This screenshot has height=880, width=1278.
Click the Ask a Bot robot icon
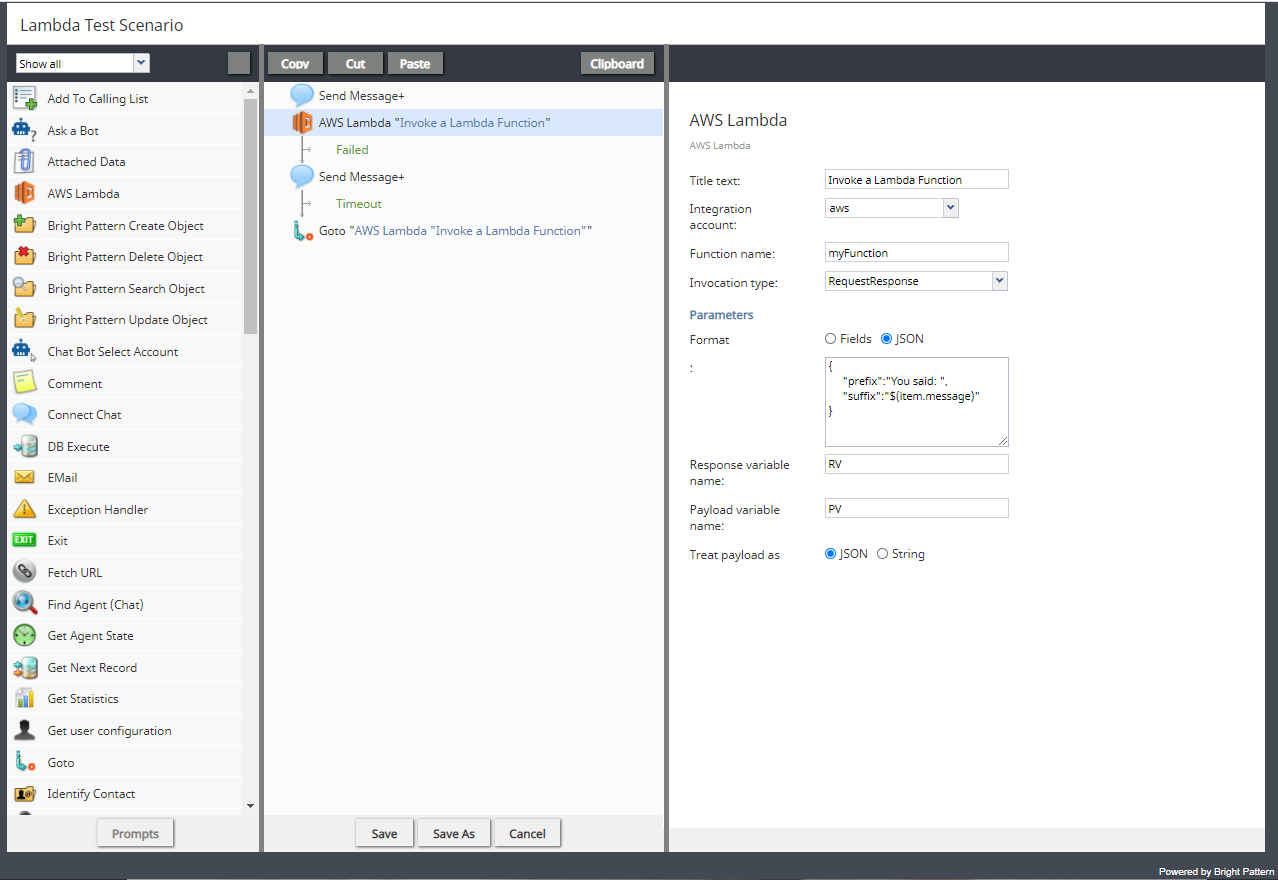25,130
